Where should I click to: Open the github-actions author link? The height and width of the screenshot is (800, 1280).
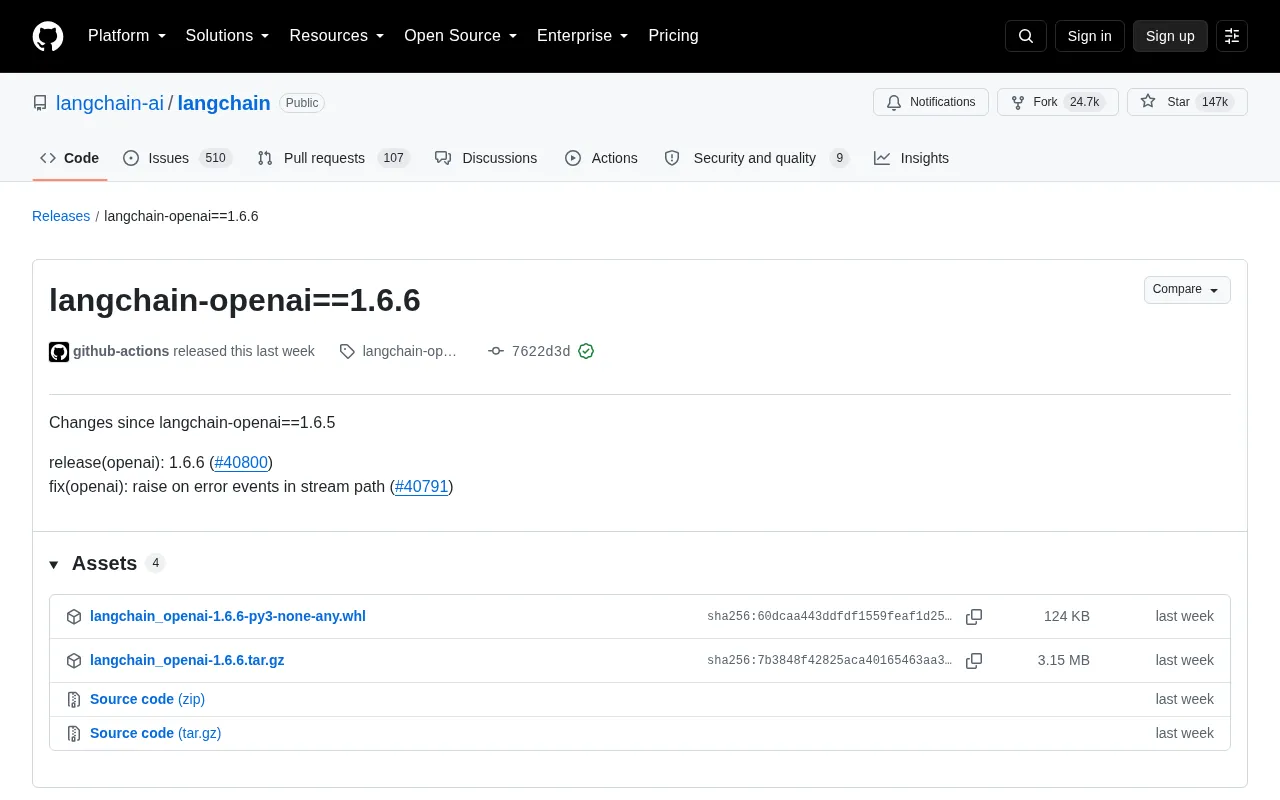[121, 351]
